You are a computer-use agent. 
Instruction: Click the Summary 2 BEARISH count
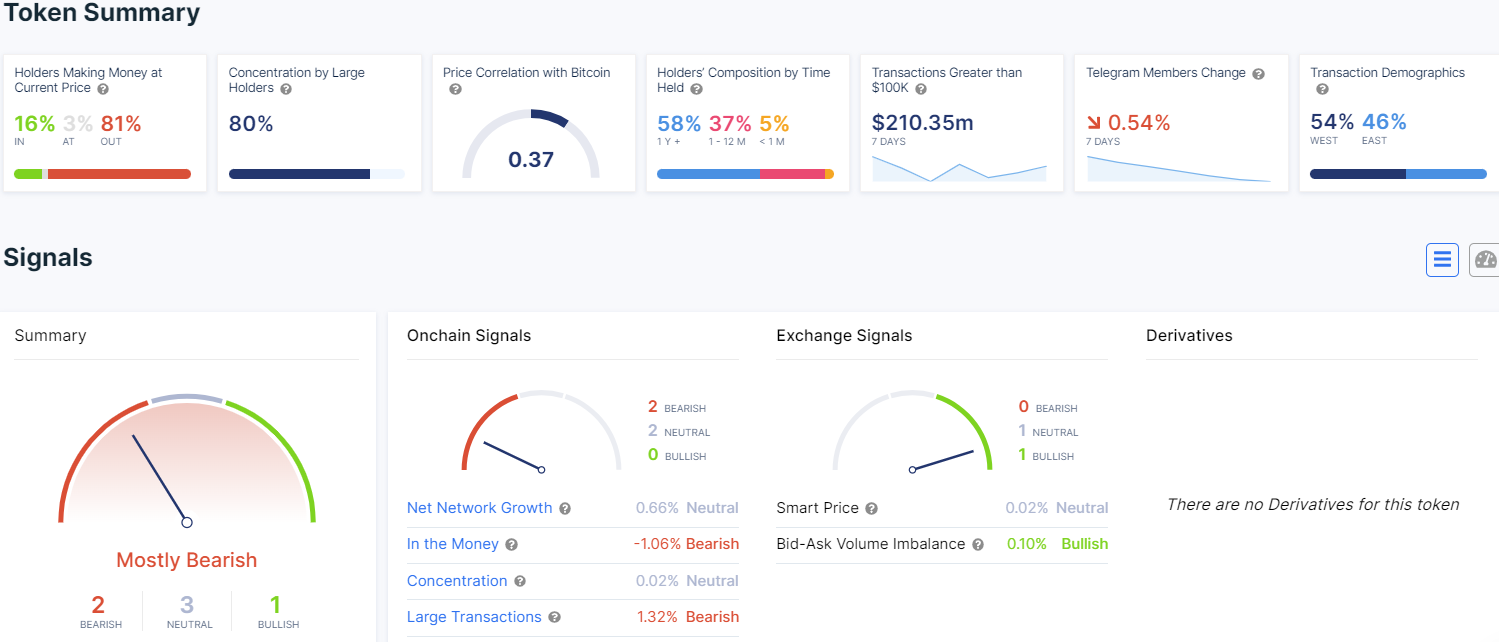tap(99, 604)
